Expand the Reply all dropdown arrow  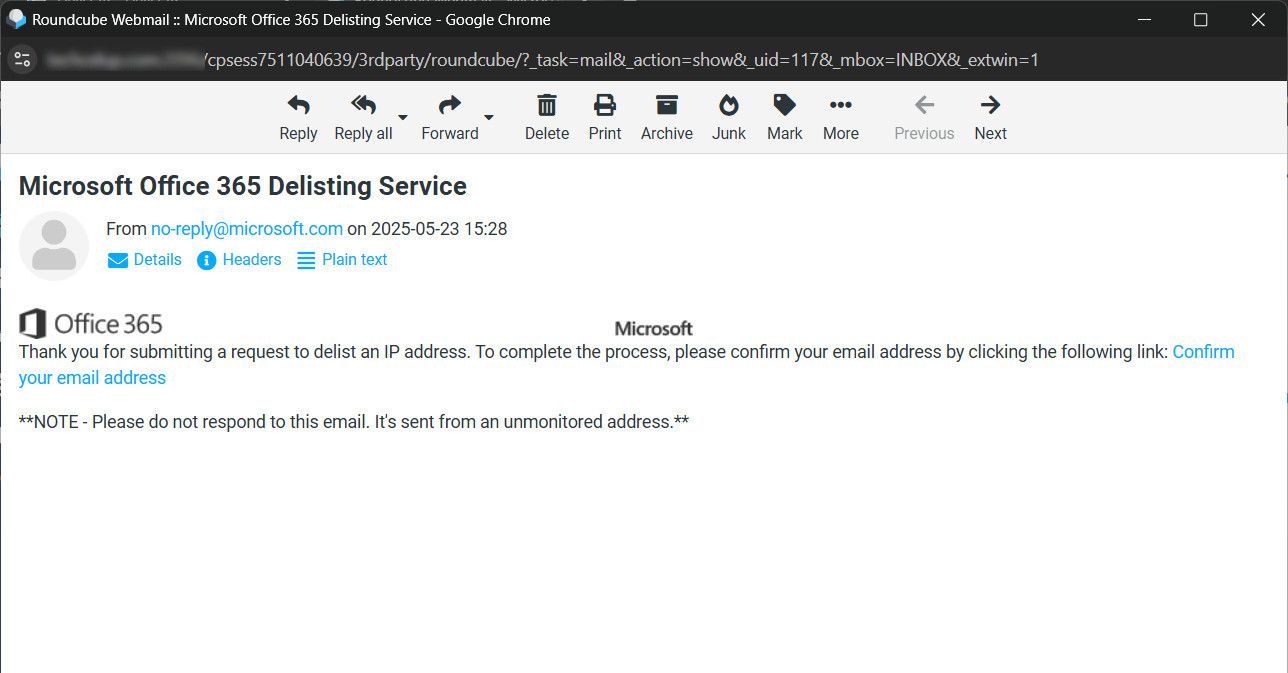click(402, 117)
